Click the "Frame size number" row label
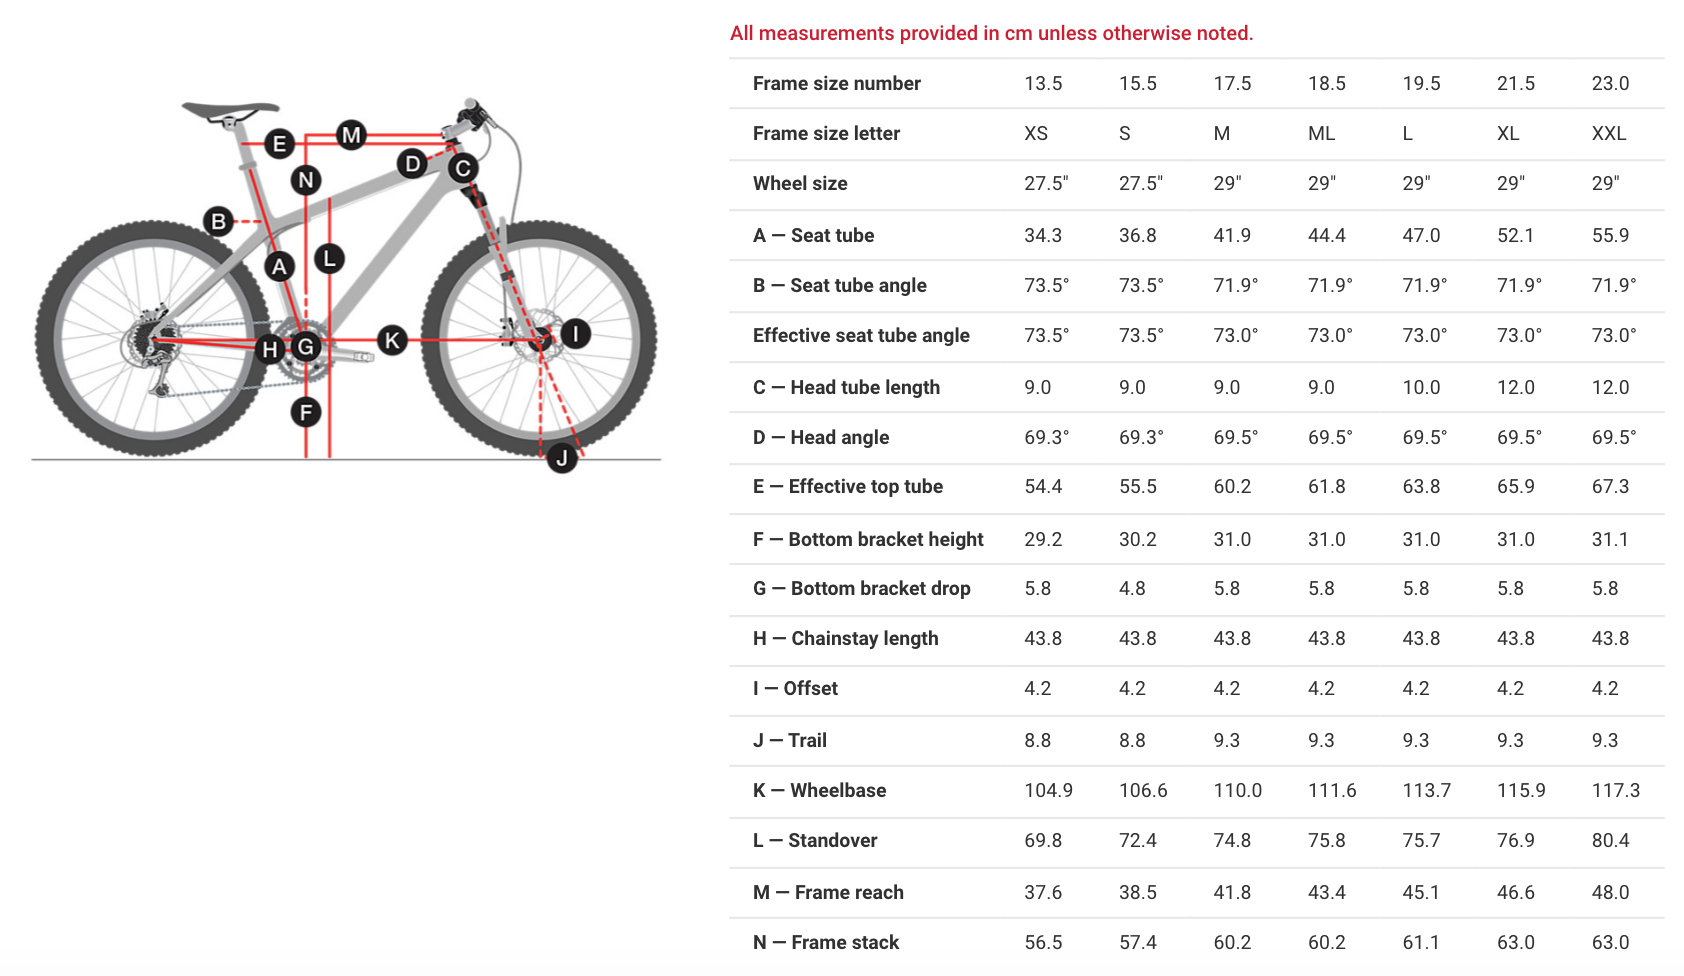The image size is (1684, 976). [x=836, y=83]
